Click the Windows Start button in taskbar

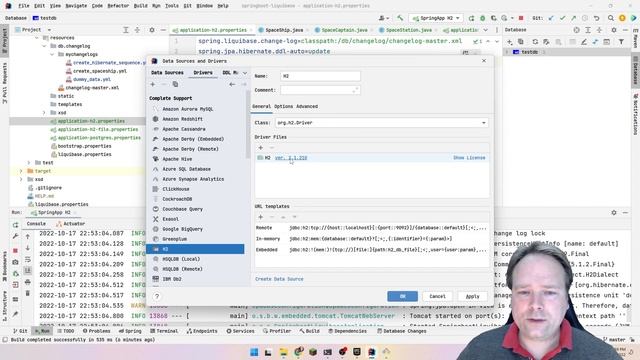pyautogui.click(x=254, y=352)
